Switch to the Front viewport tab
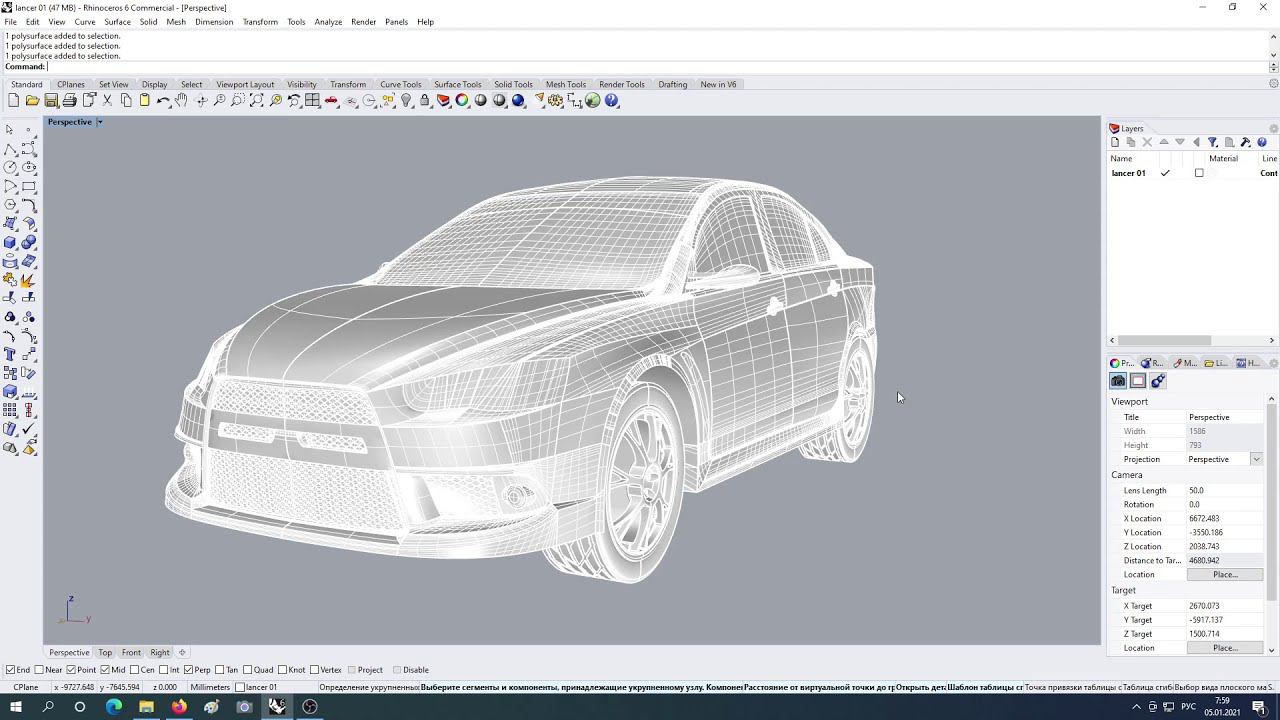The width and height of the screenshot is (1280, 720). 131,652
